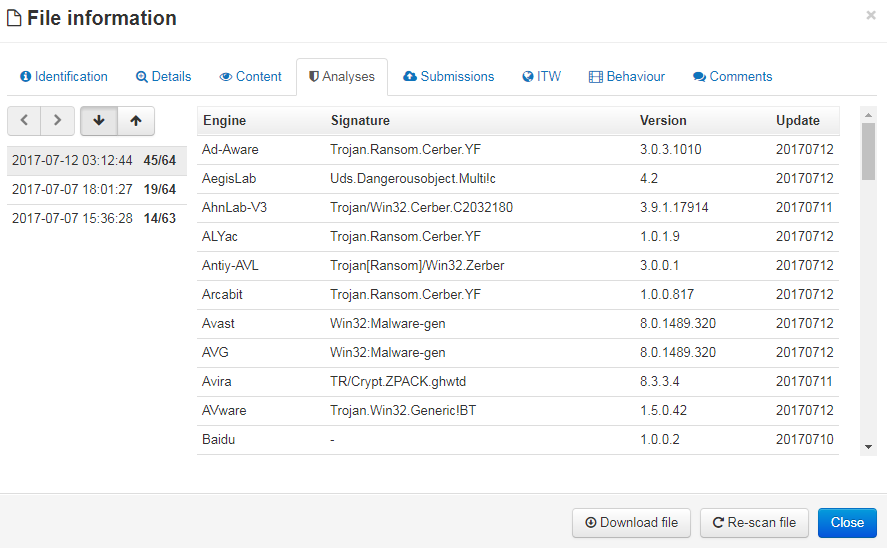Select the 2017-07-12 03:12:44 analysis entry
887x548 pixels.
(94, 160)
